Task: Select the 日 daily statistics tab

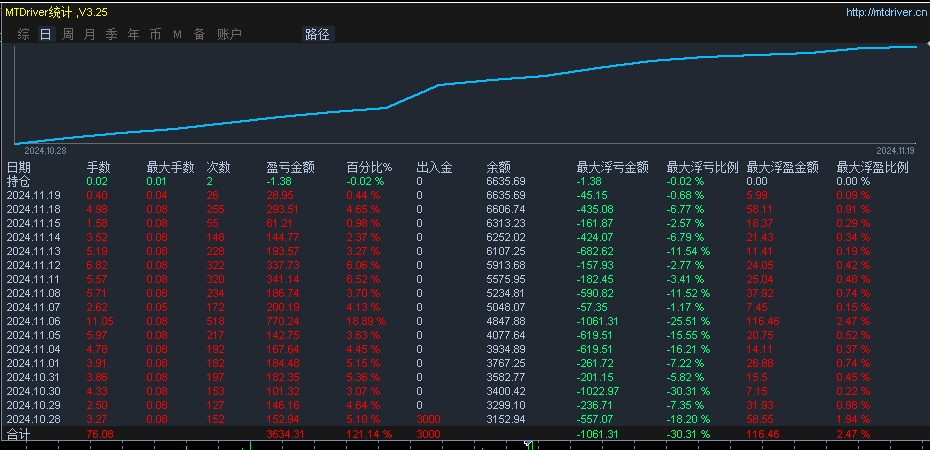Action: point(46,34)
